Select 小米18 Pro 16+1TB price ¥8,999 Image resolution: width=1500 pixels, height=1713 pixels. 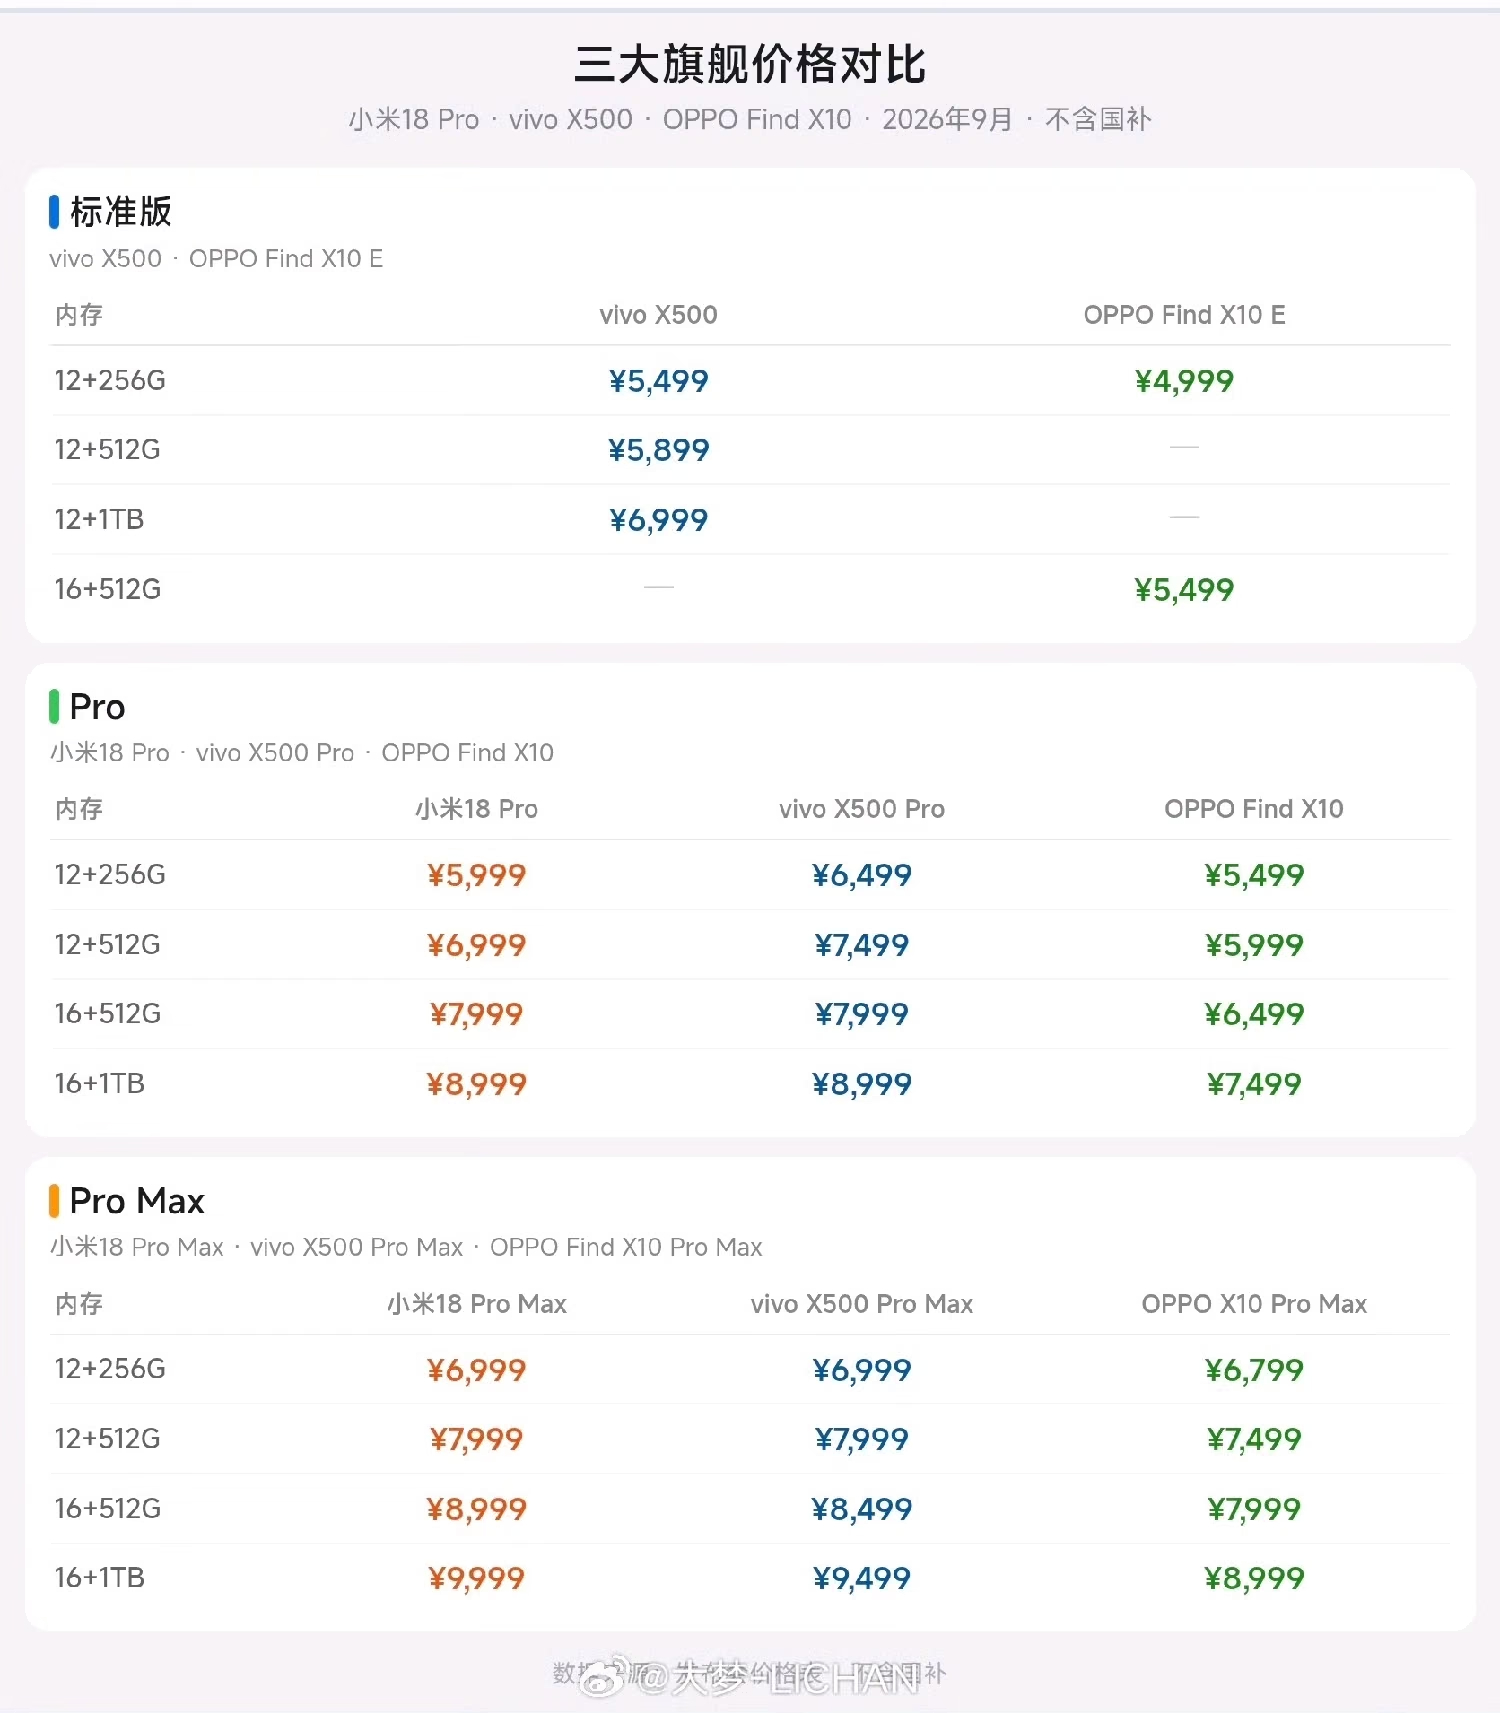pos(477,1084)
